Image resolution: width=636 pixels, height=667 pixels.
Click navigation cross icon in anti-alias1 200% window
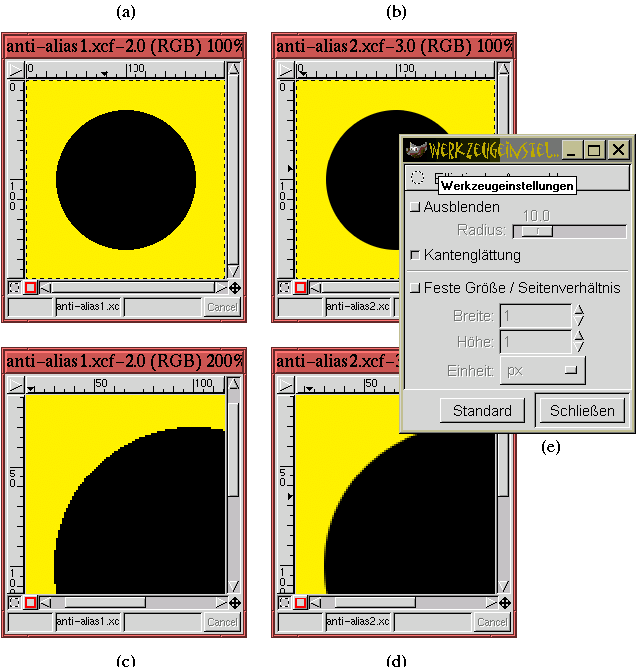[234, 603]
